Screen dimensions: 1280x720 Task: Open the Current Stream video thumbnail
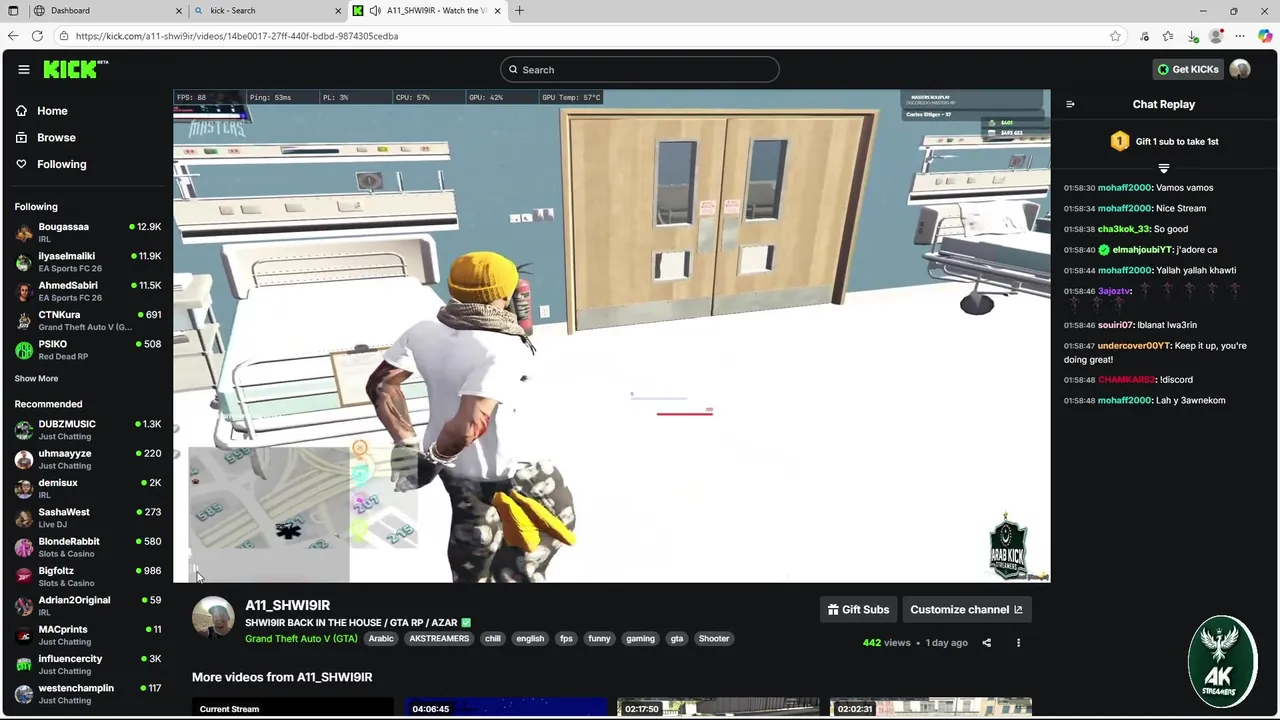pyautogui.click(x=293, y=707)
